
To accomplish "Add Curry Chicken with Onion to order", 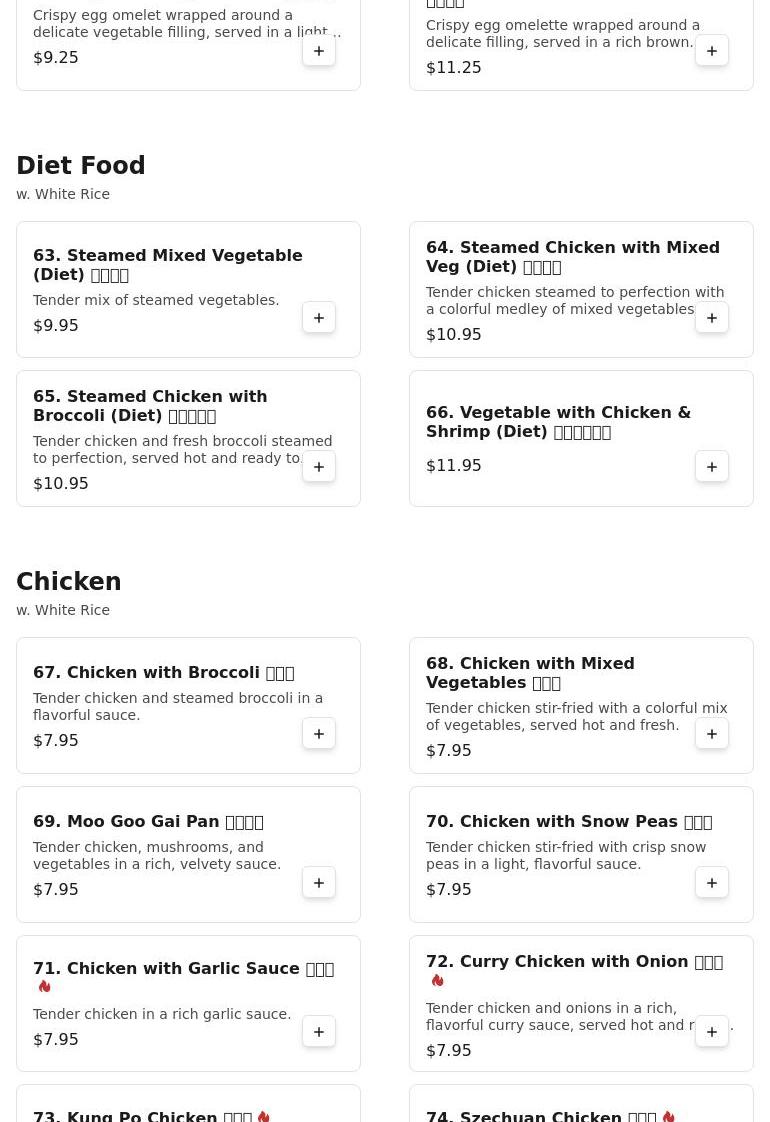I will (712, 1032).
